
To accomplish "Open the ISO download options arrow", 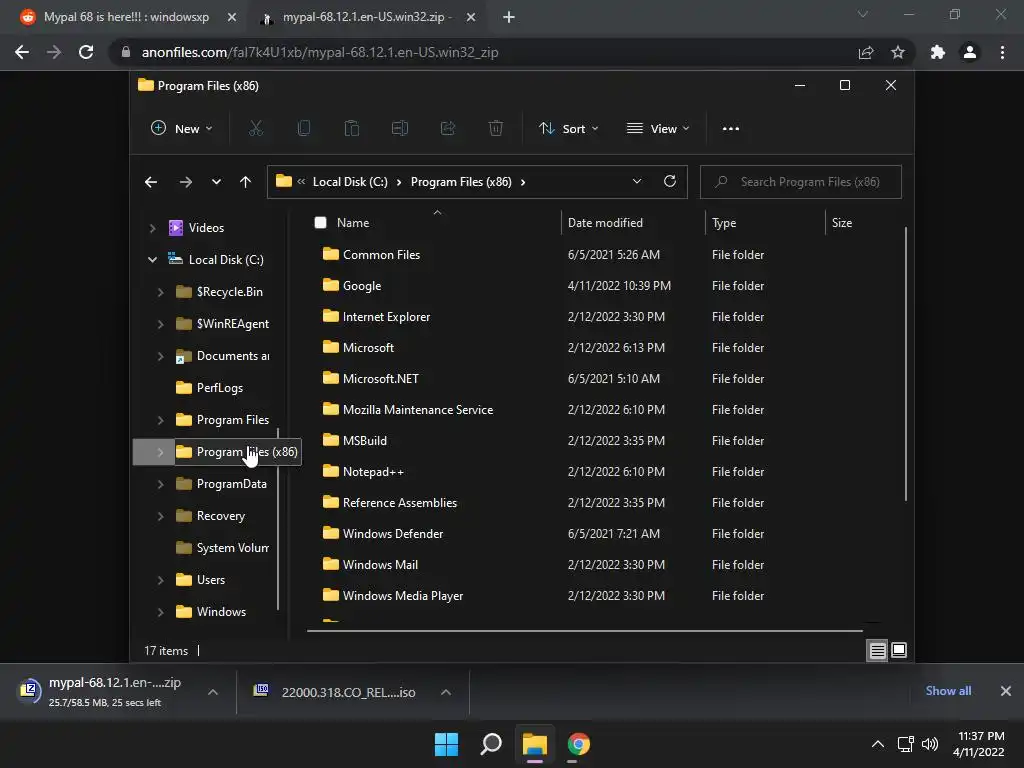I will 445,692.
